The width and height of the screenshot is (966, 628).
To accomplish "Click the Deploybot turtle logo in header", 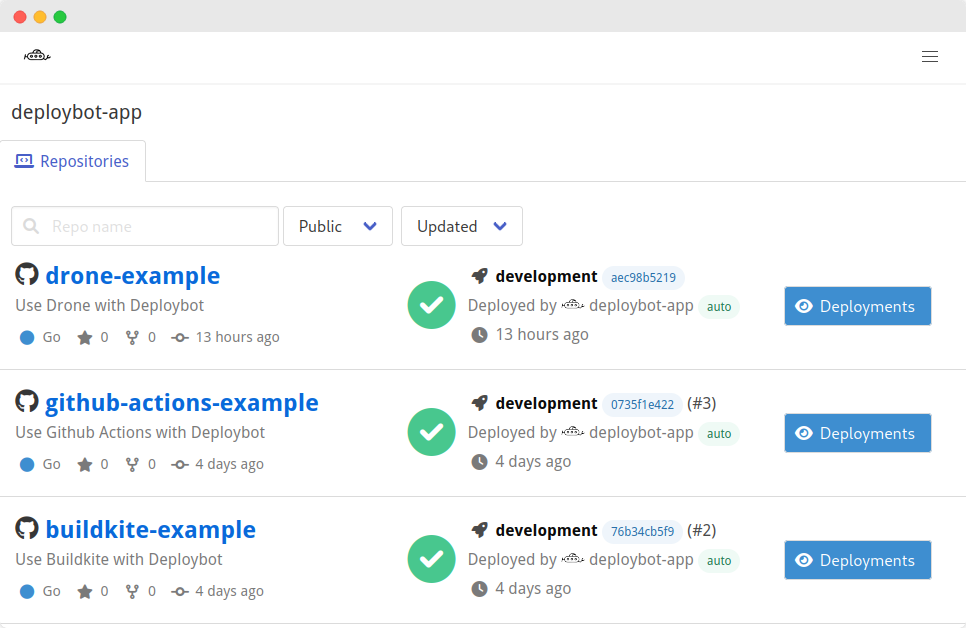I will (37, 55).
